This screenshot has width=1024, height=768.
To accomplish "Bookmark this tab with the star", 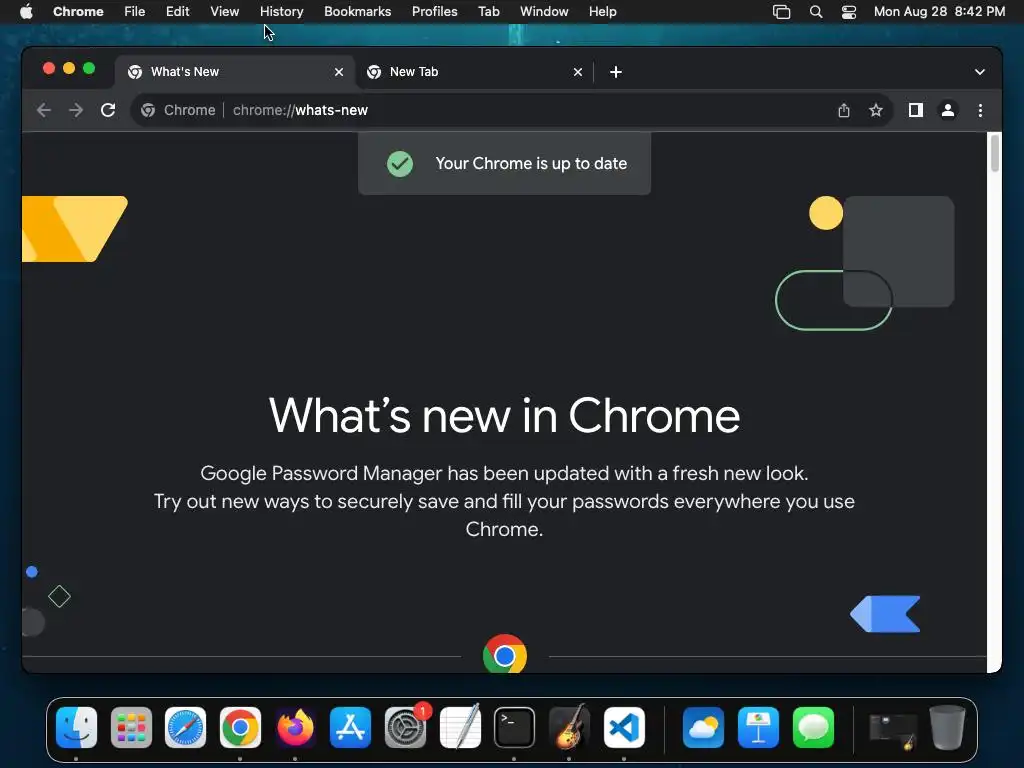I will (x=876, y=110).
